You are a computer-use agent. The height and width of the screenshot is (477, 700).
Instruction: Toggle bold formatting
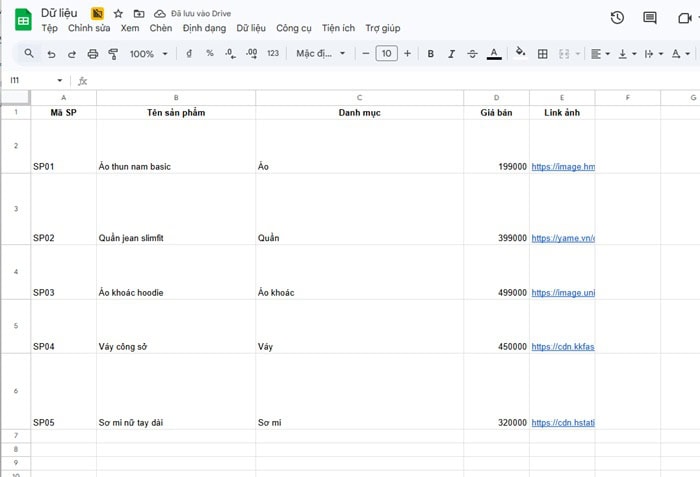(x=431, y=54)
